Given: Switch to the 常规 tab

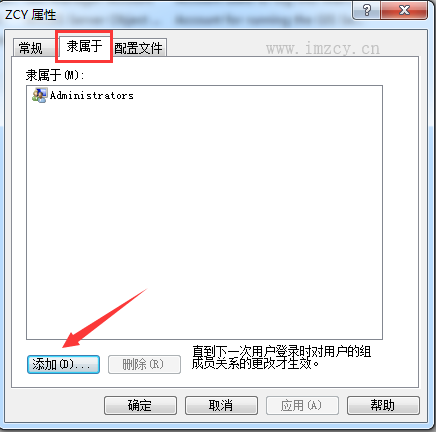Looking at the screenshot, I should [x=31, y=48].
